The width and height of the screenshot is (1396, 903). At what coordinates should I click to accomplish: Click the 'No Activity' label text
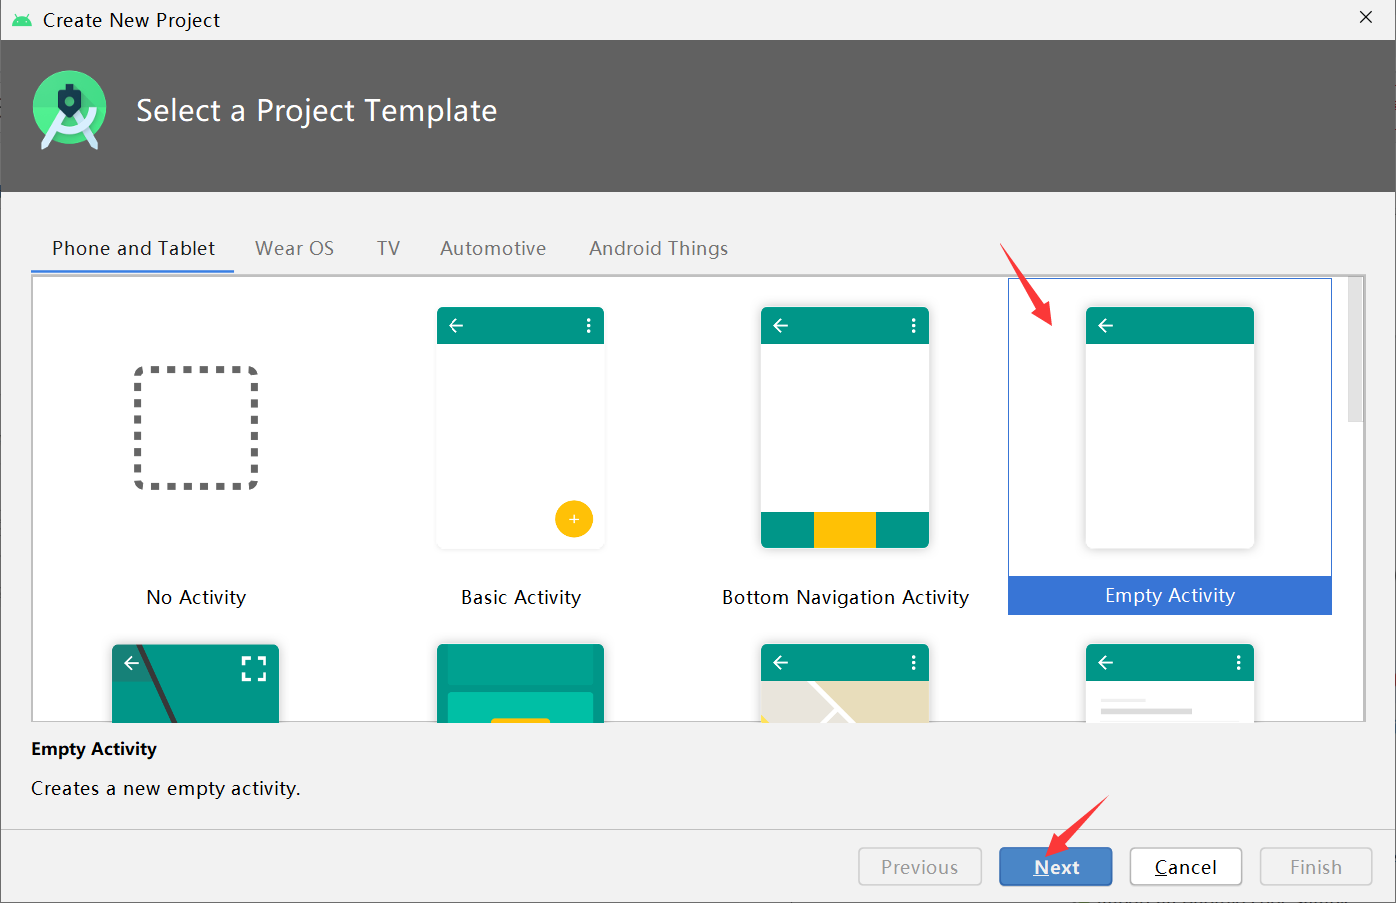[196, 597]
